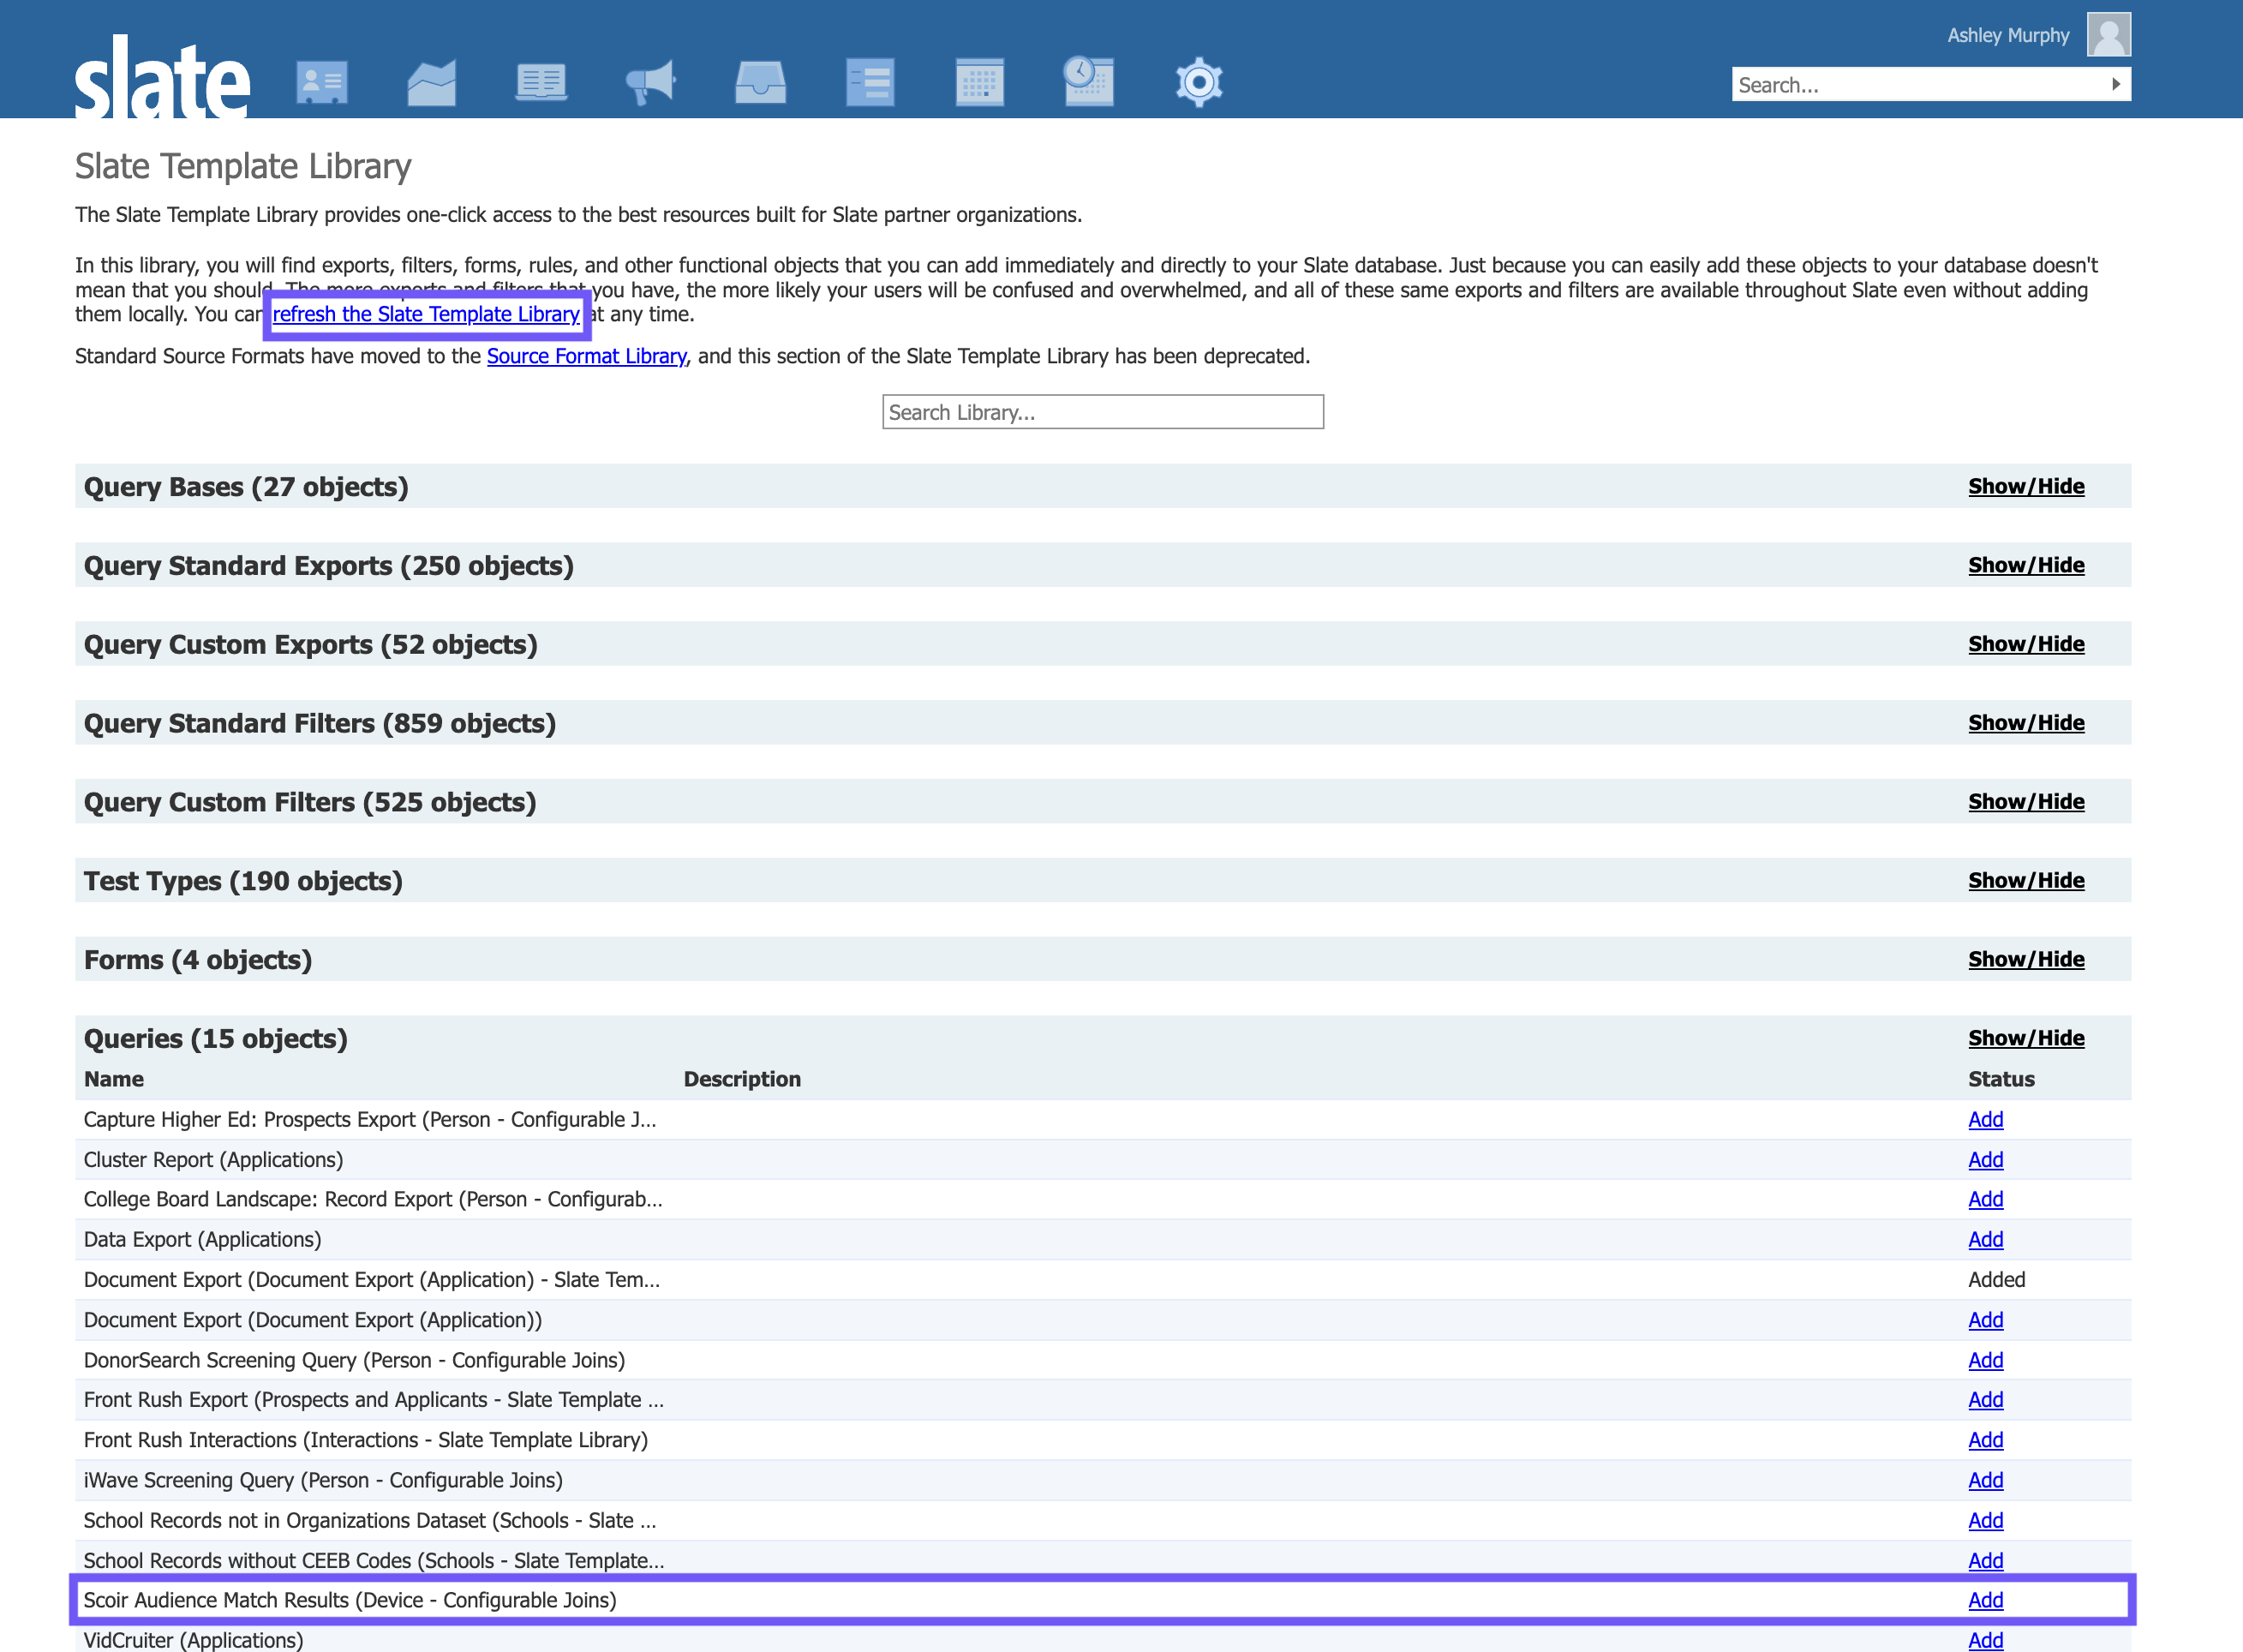The height and width of the screenshot is (1652, 2243).
Task: Open the Deliver megaphone icon
Action: 651,81
